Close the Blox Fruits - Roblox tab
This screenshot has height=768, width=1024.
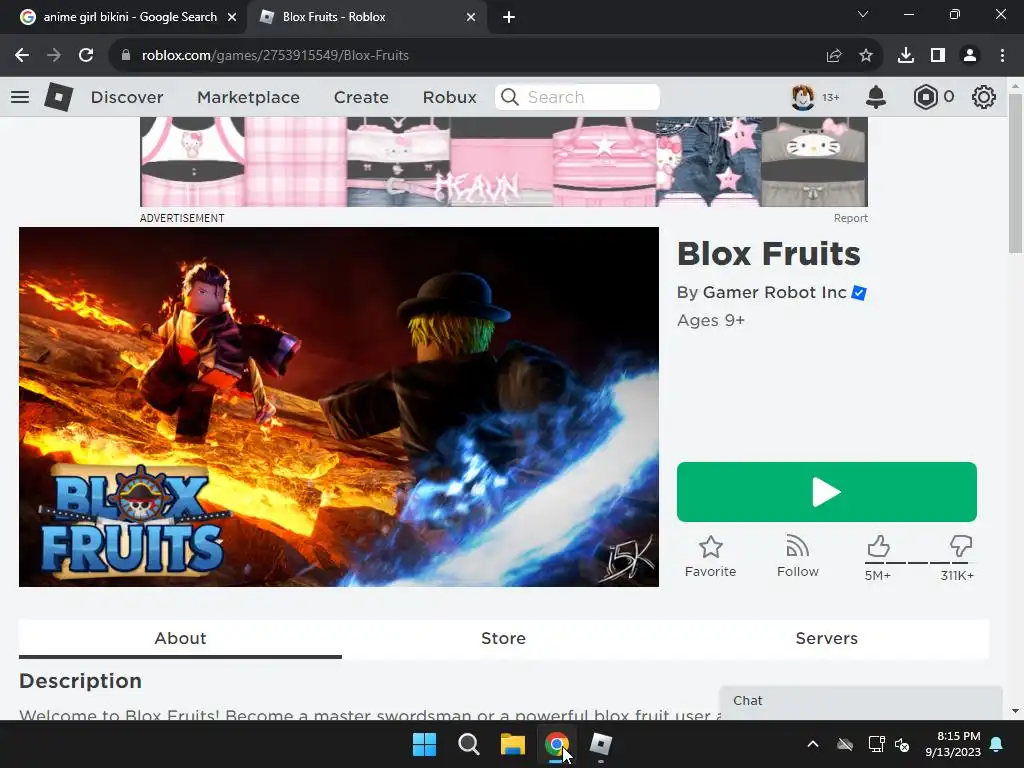(471, 17)
